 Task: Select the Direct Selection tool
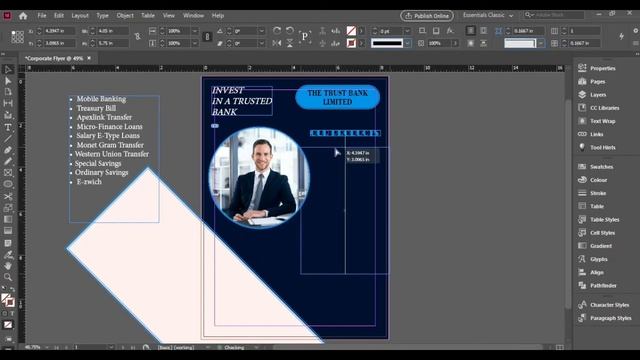point(8,81)
